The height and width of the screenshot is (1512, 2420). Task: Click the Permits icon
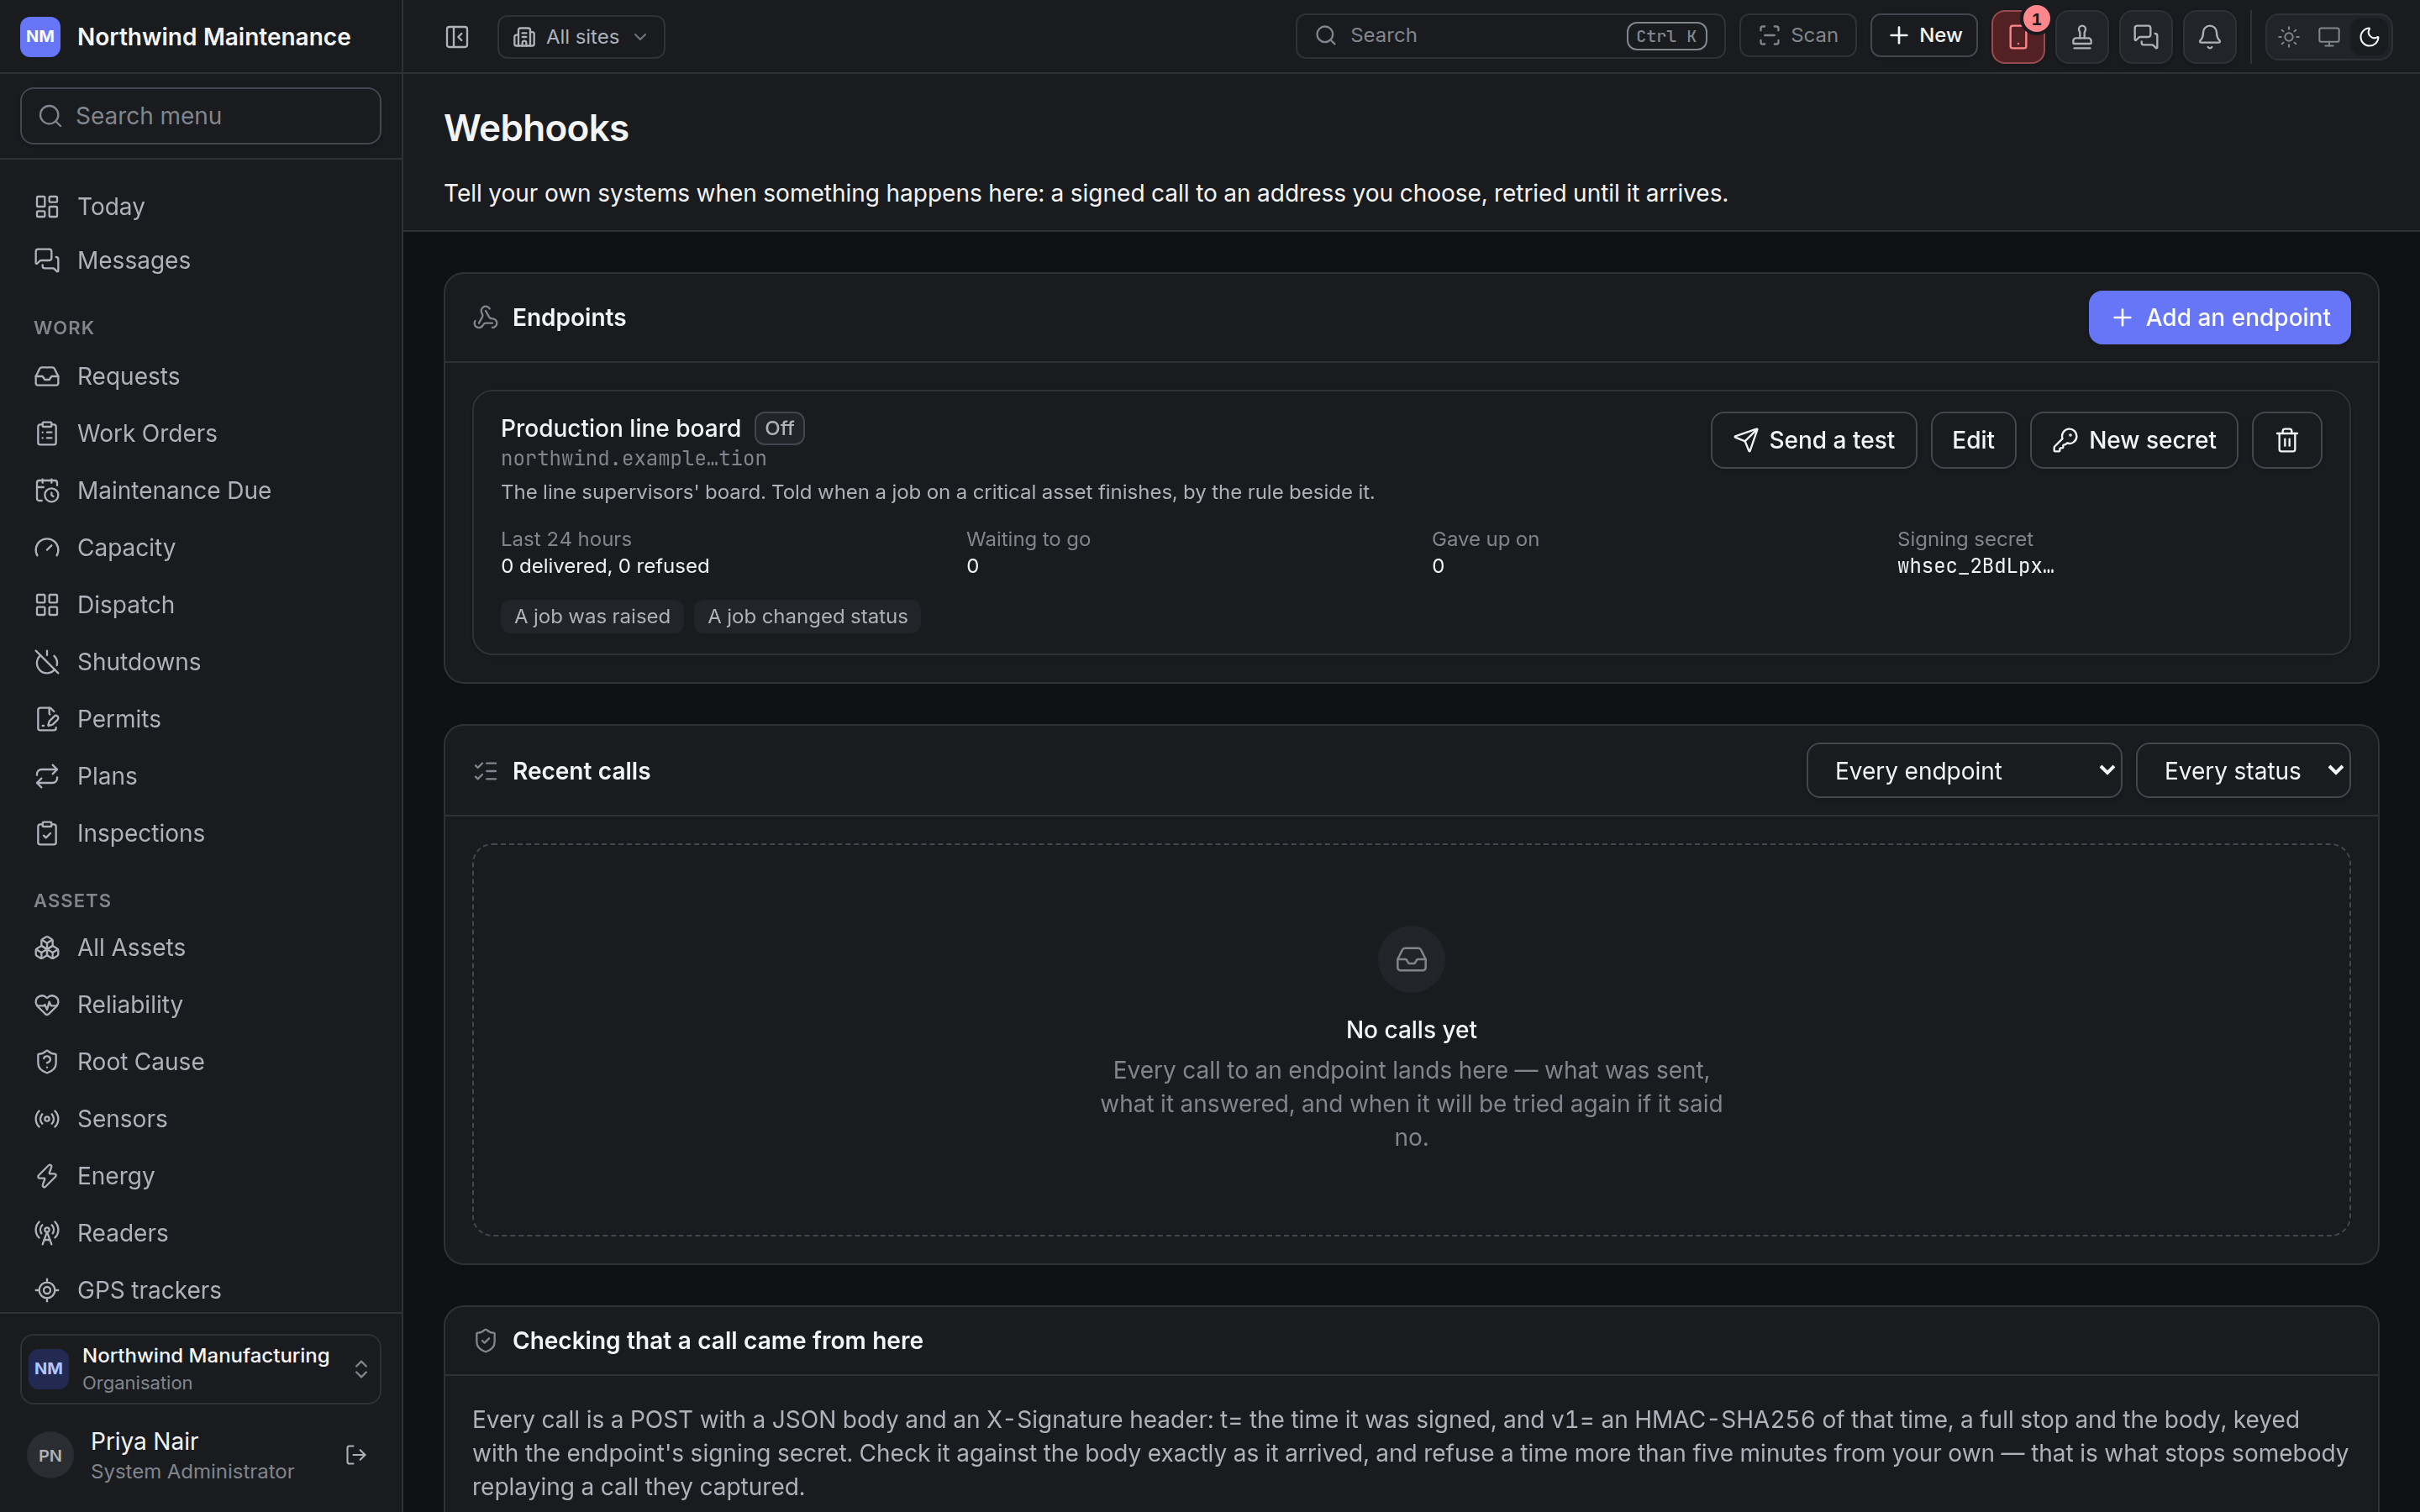tap(47, 719)
